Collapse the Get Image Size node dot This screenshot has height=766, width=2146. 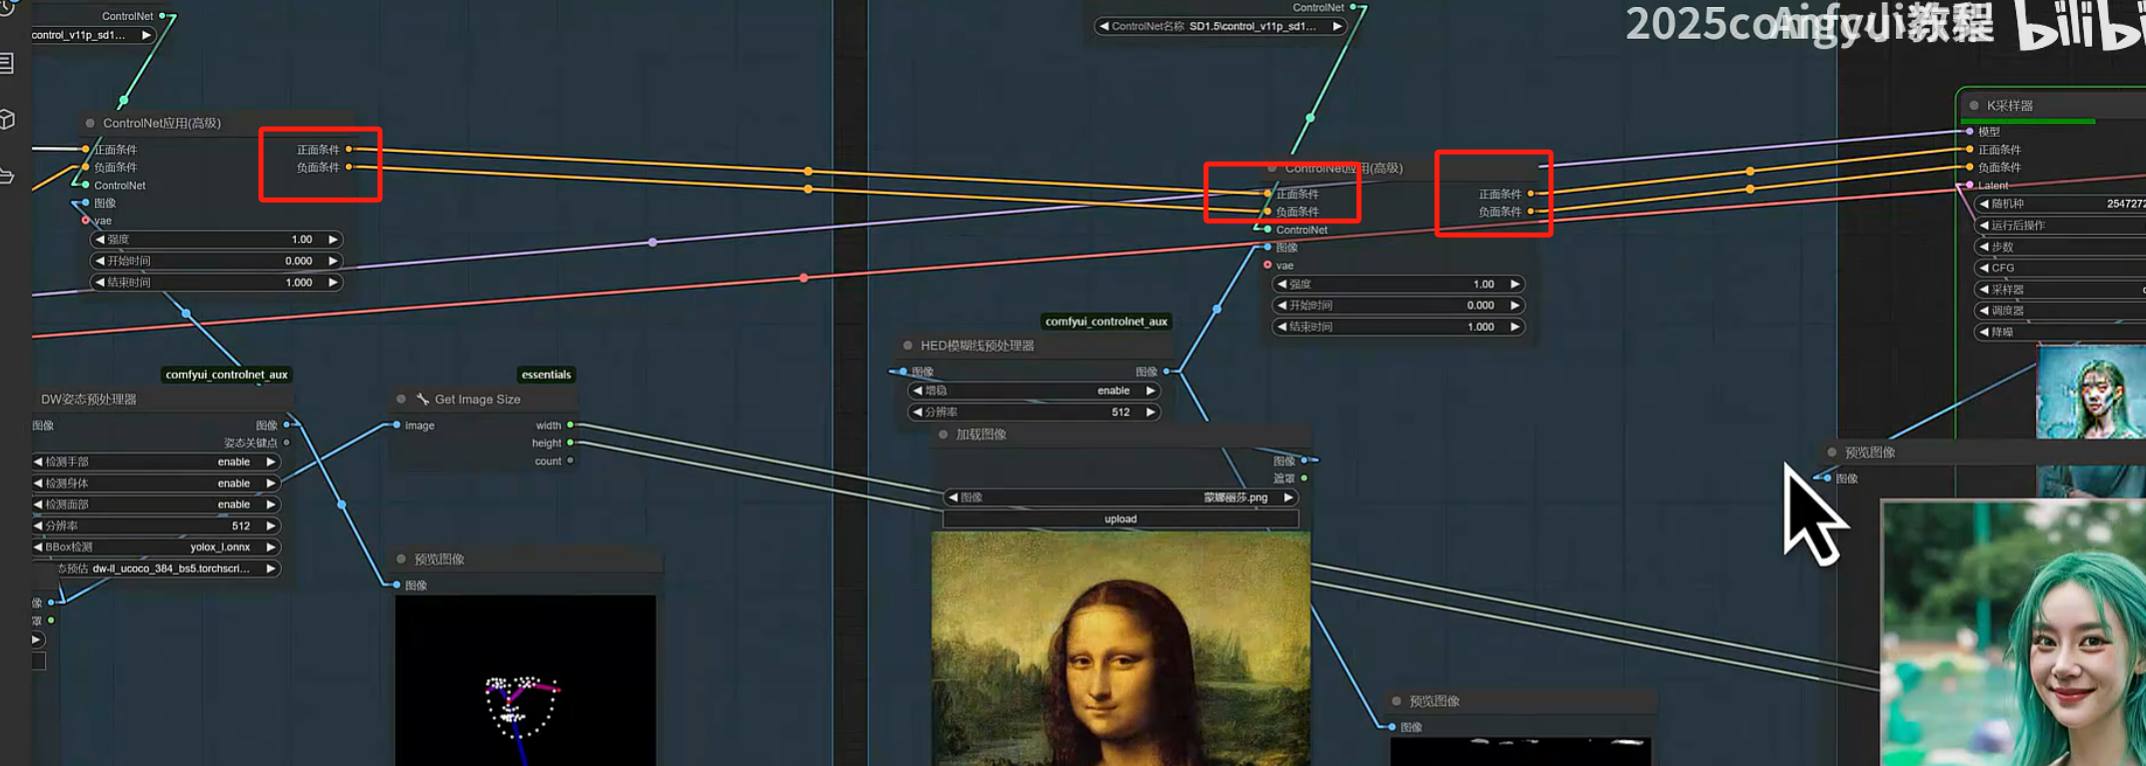pos(402,399)
